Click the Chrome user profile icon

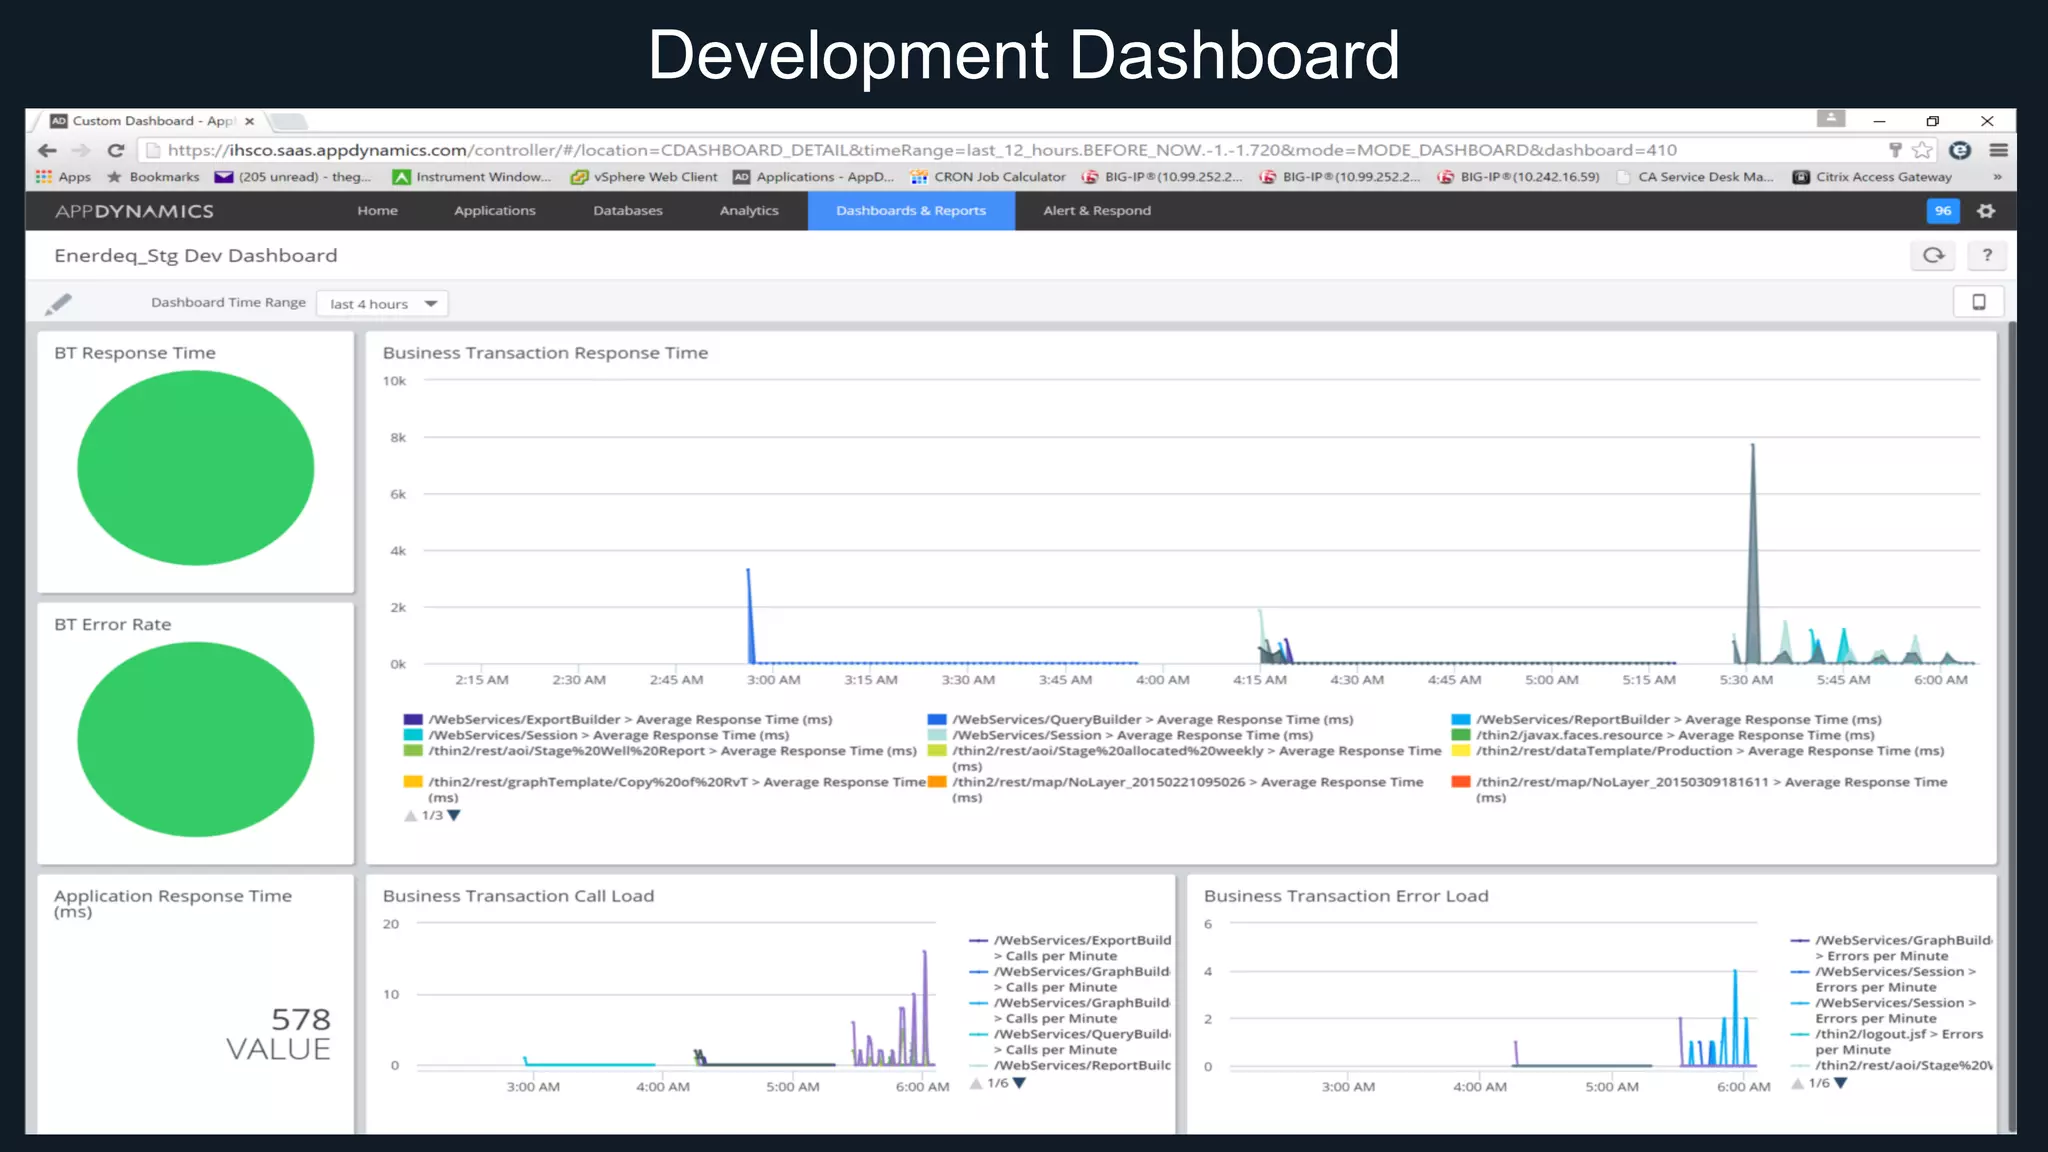(1831, 118)
